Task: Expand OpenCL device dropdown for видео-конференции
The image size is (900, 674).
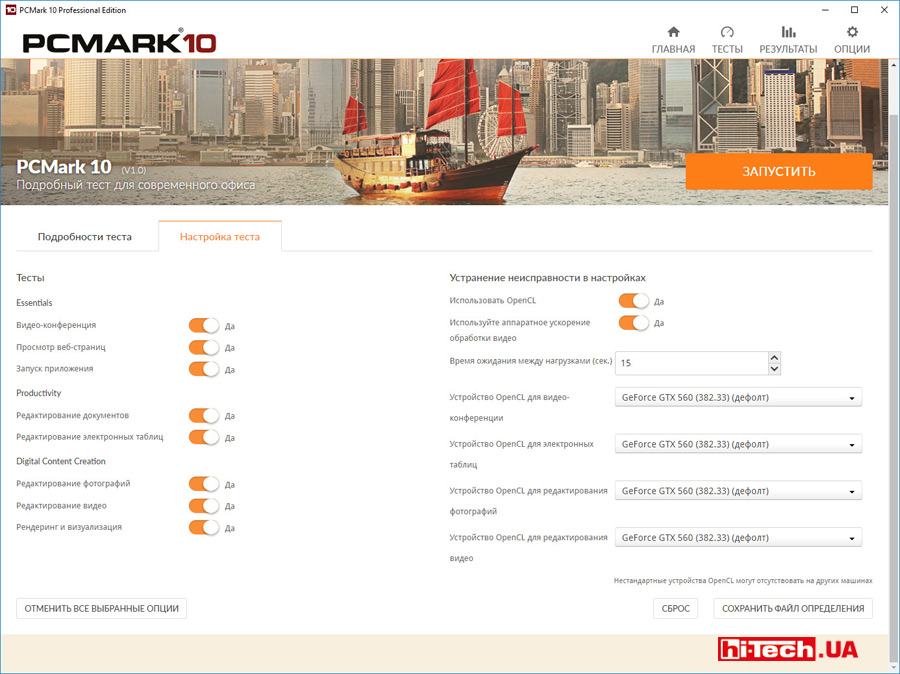Action: pyautogui.click(x=738, y=398)
